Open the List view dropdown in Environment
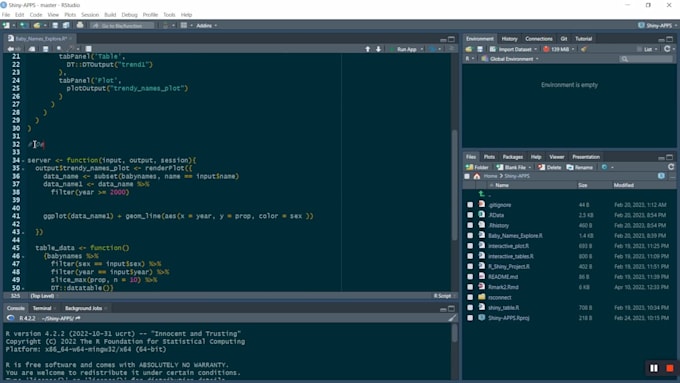 647,49
